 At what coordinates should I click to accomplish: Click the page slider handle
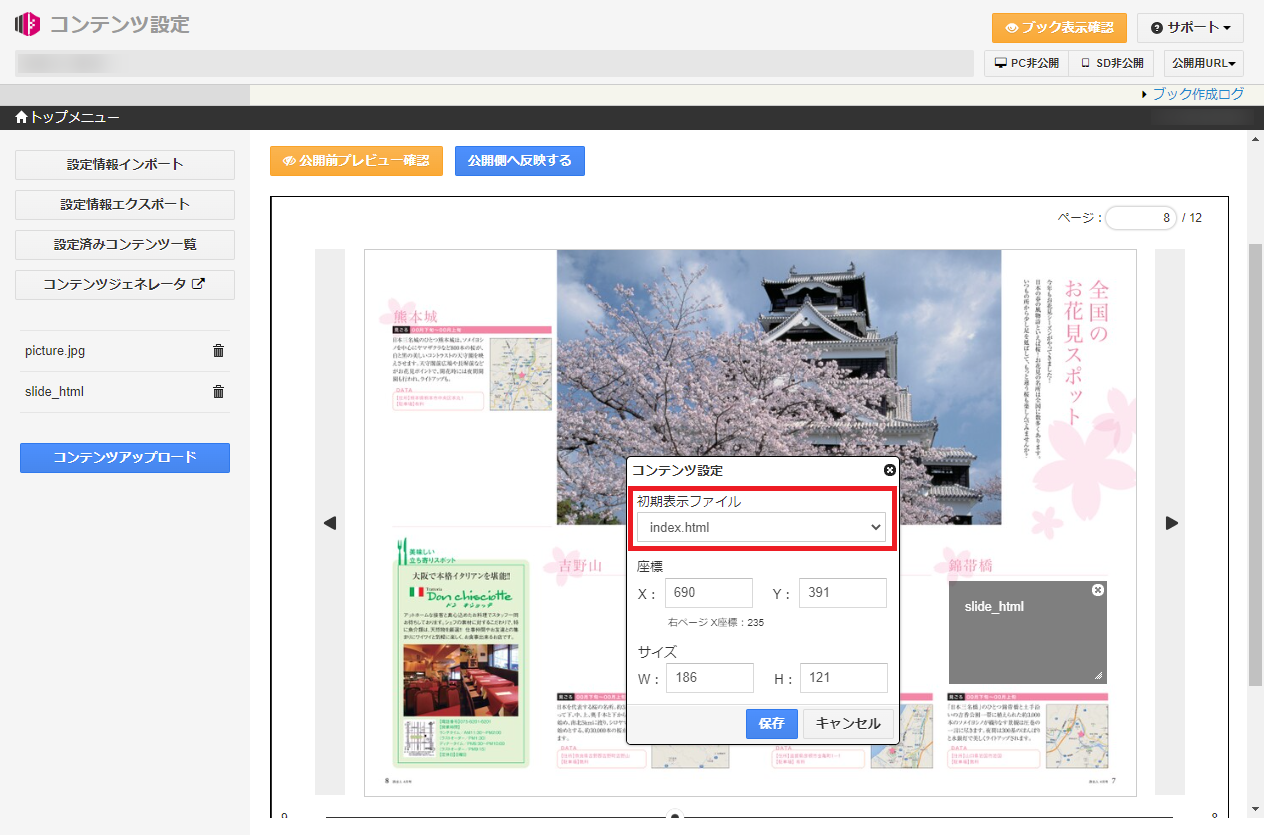pos(675,817)
